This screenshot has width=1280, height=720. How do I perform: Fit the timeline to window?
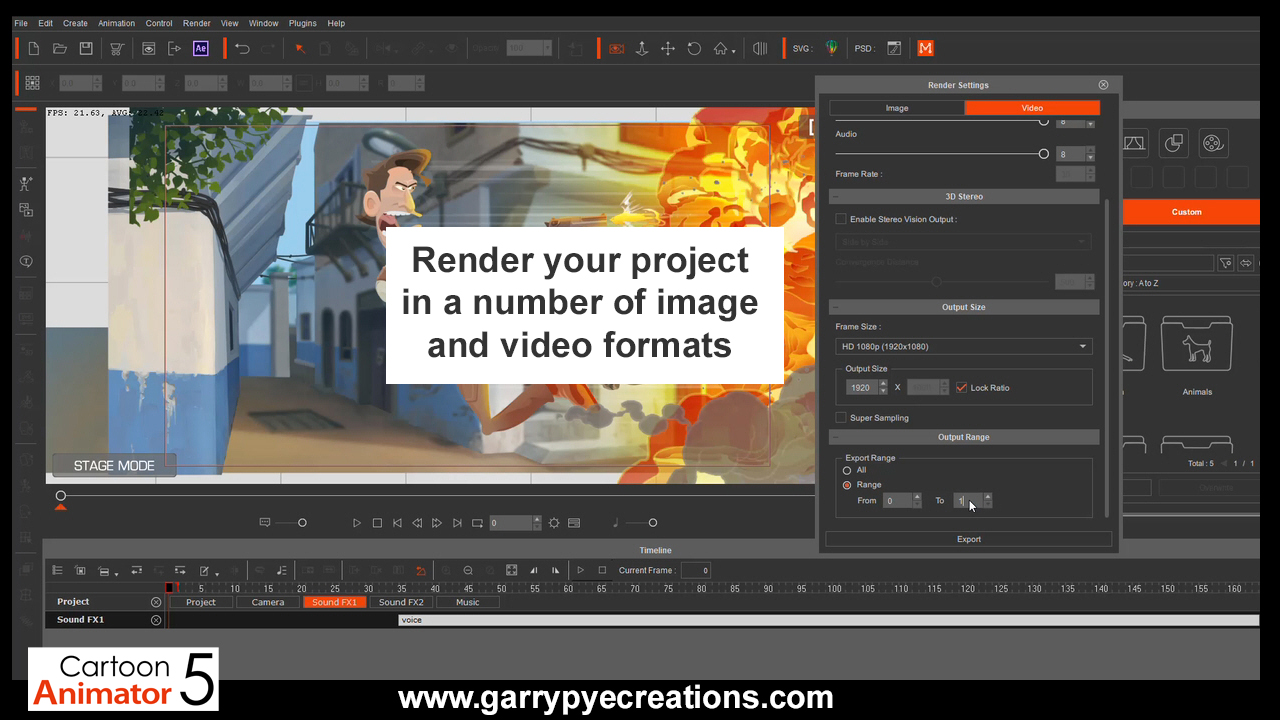[511, 570]
